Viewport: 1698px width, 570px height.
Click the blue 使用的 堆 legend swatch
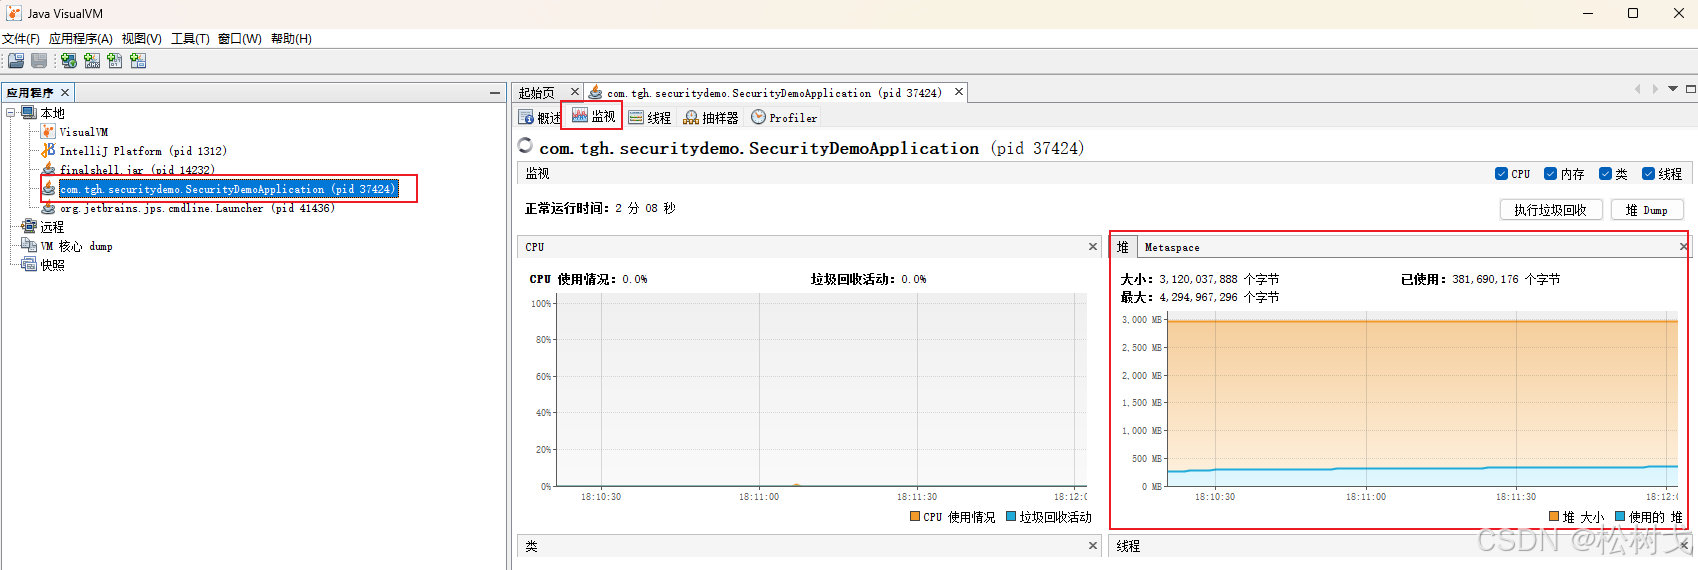pos(1620,517)
